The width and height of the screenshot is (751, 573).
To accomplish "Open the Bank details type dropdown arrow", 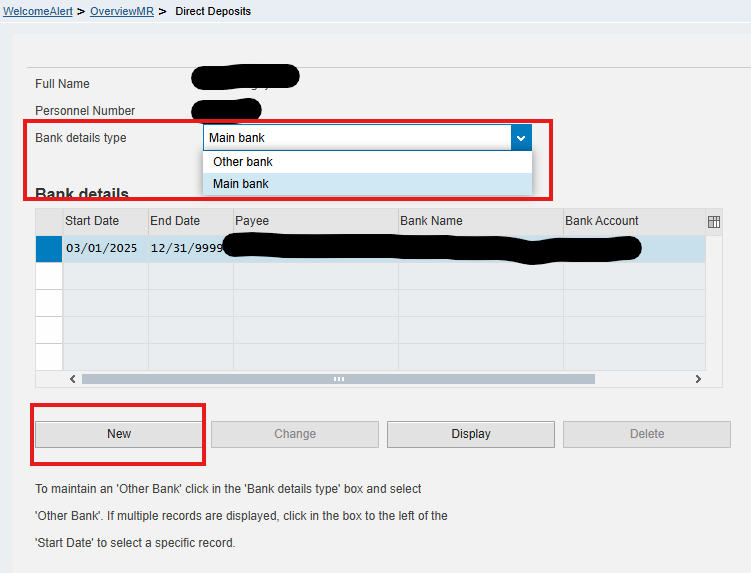I will click(521, 138).
